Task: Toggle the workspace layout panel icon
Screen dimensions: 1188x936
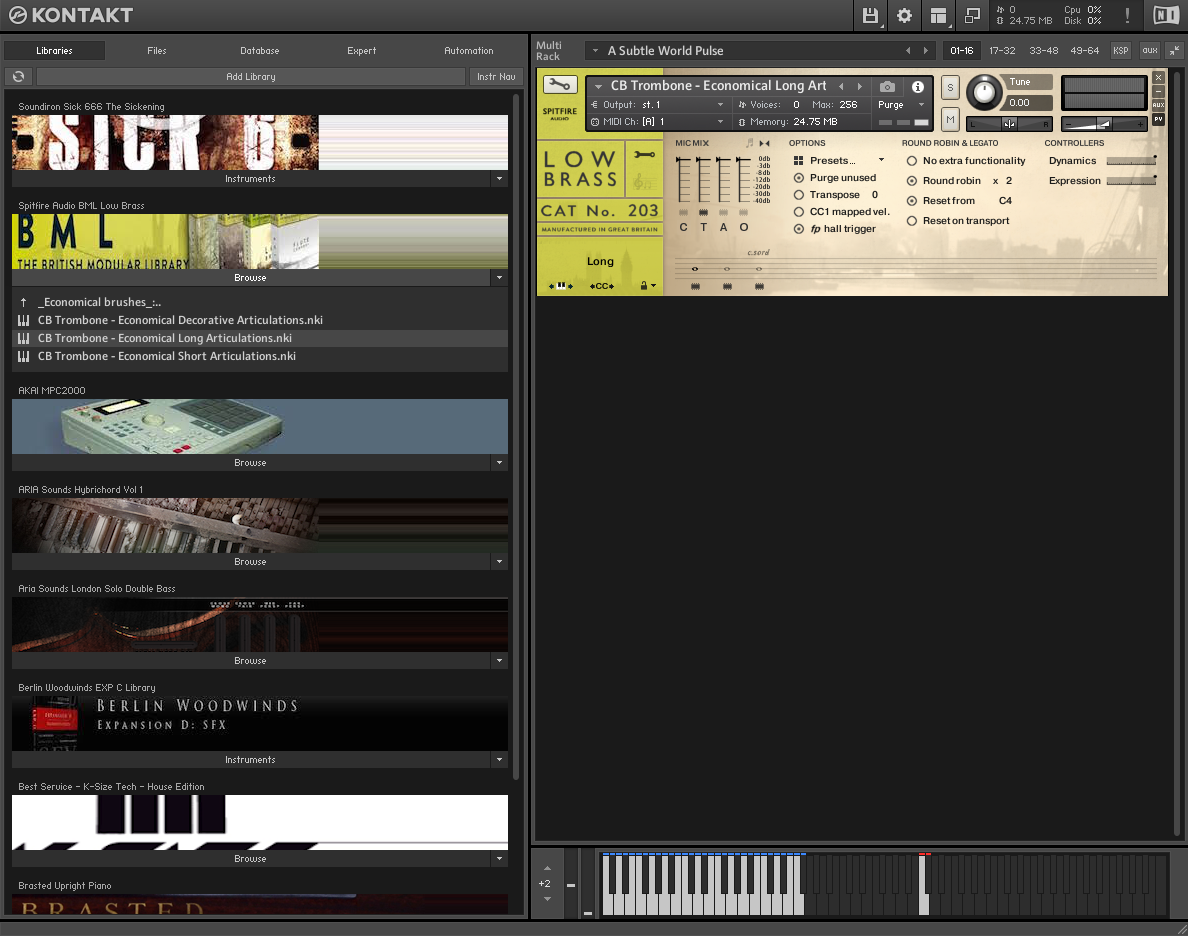Action: pos(938,15)
